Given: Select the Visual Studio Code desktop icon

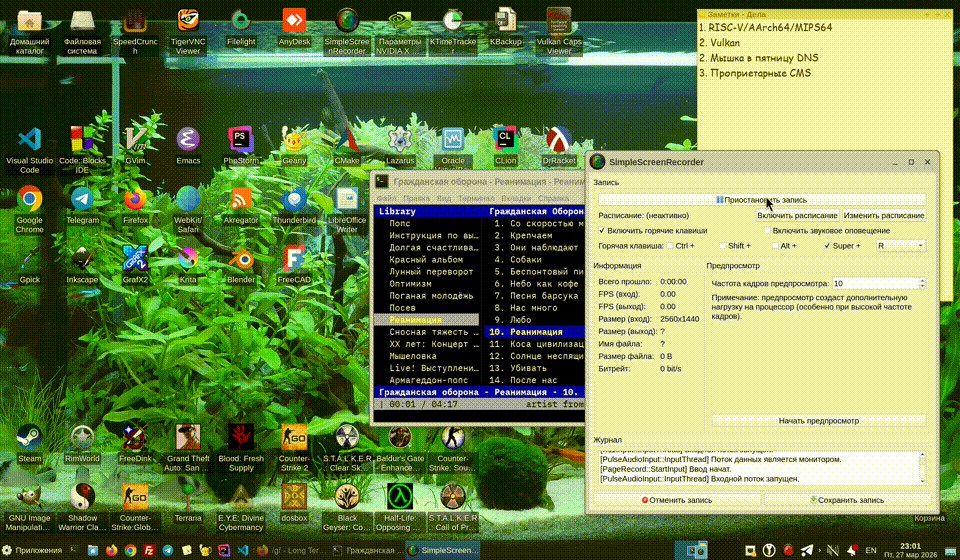Looking at the screenshot, I should pos(29,151).
